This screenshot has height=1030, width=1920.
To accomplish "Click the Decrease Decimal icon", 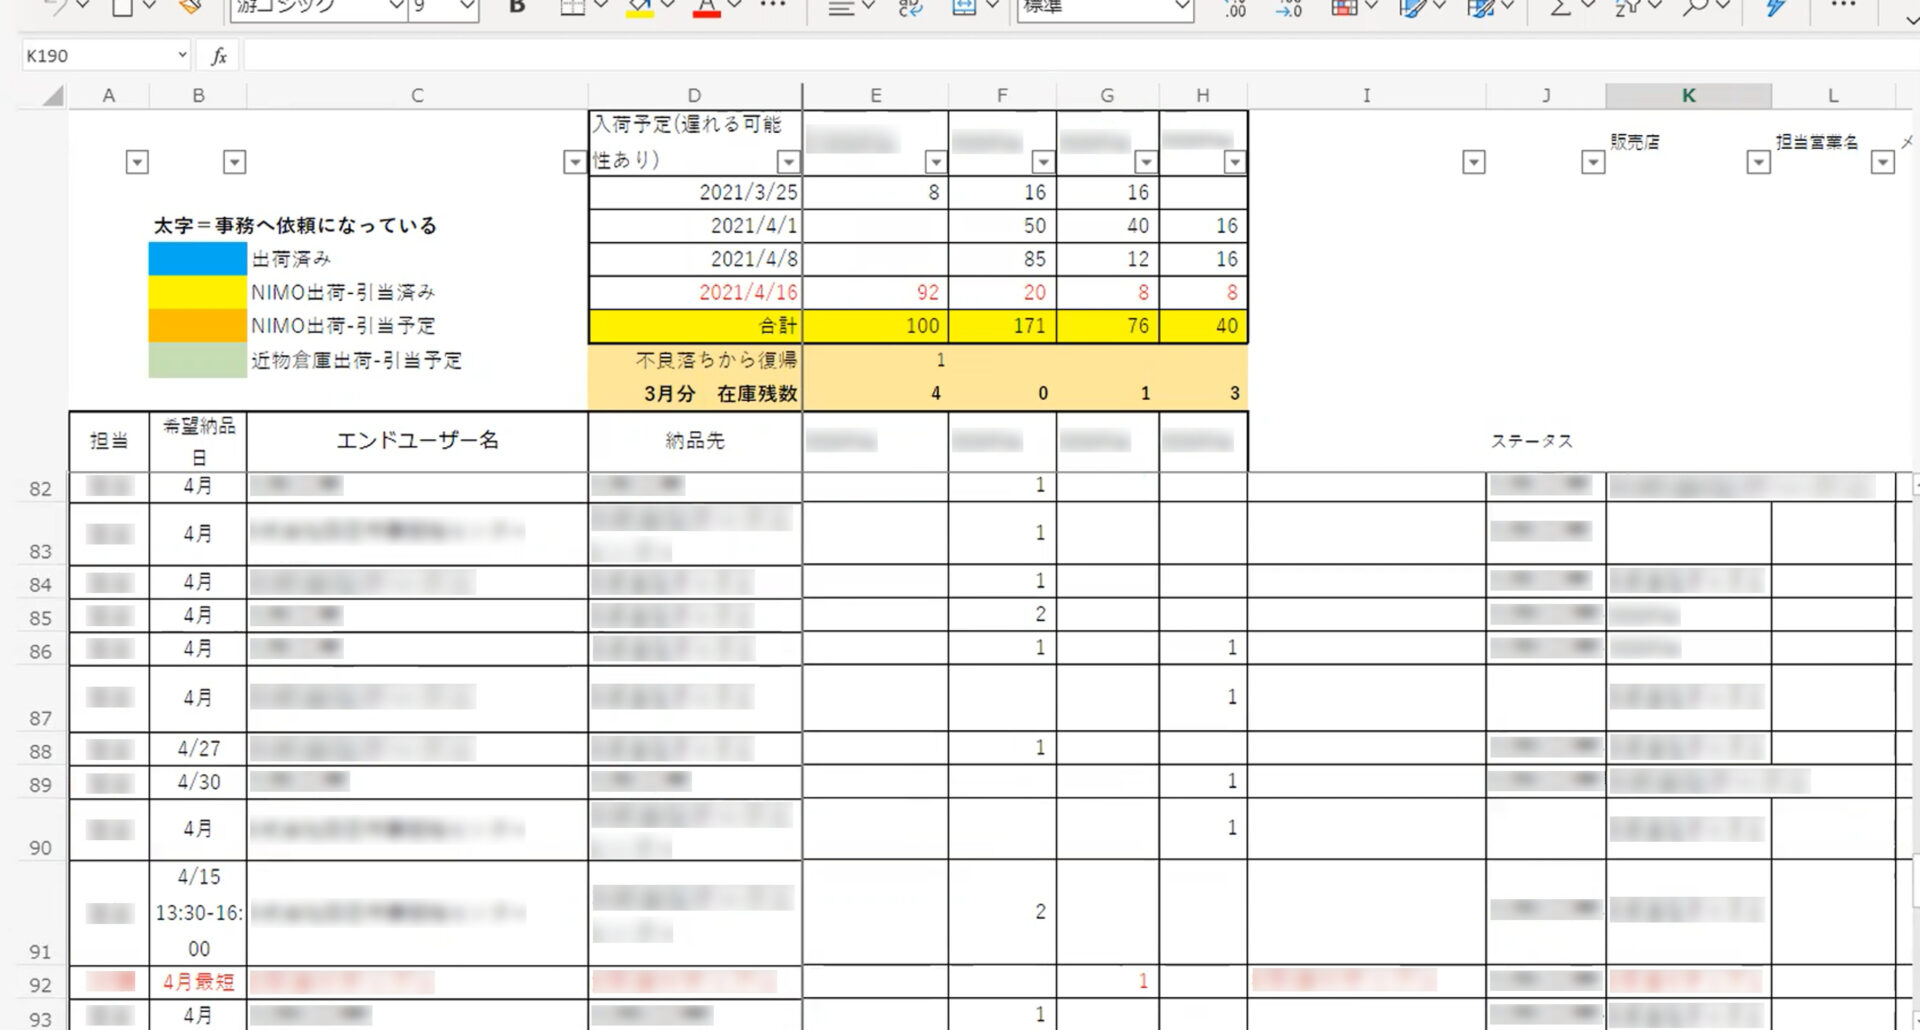I will coord(1288,8).
